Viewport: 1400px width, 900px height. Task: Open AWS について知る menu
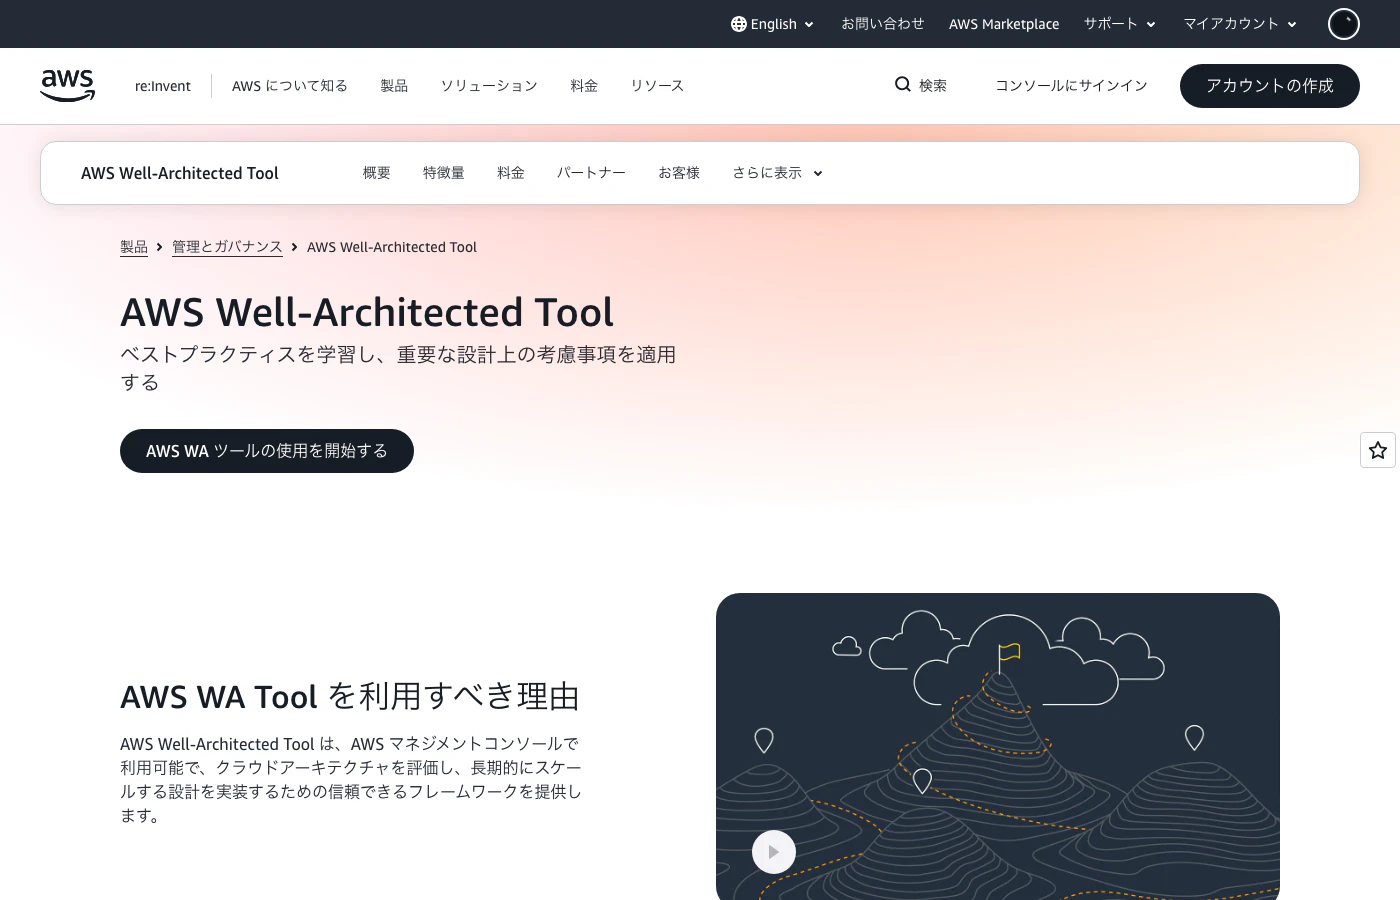290,86
